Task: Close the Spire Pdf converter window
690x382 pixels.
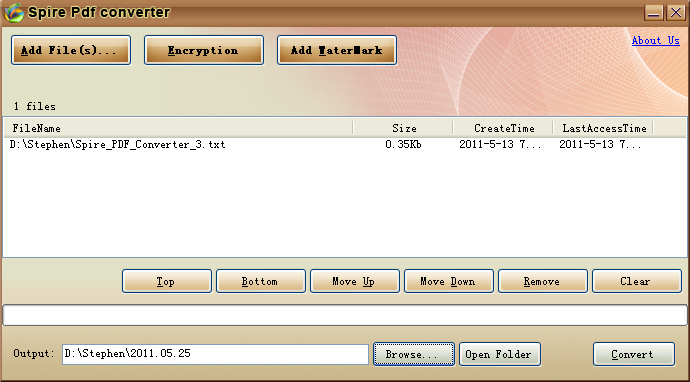Action: 675,12
